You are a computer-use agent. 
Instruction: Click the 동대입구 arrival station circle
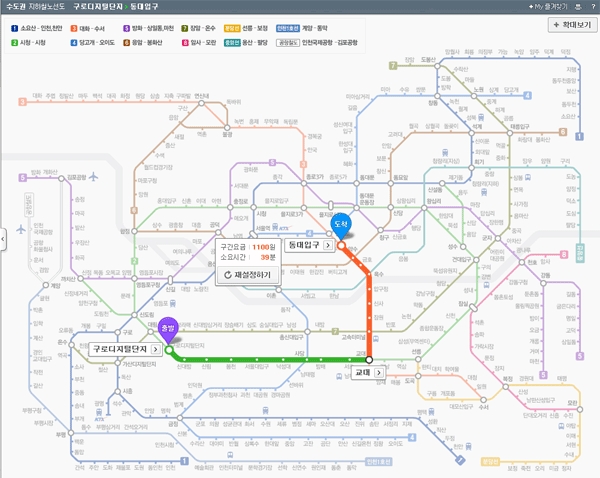coord(341,245)
